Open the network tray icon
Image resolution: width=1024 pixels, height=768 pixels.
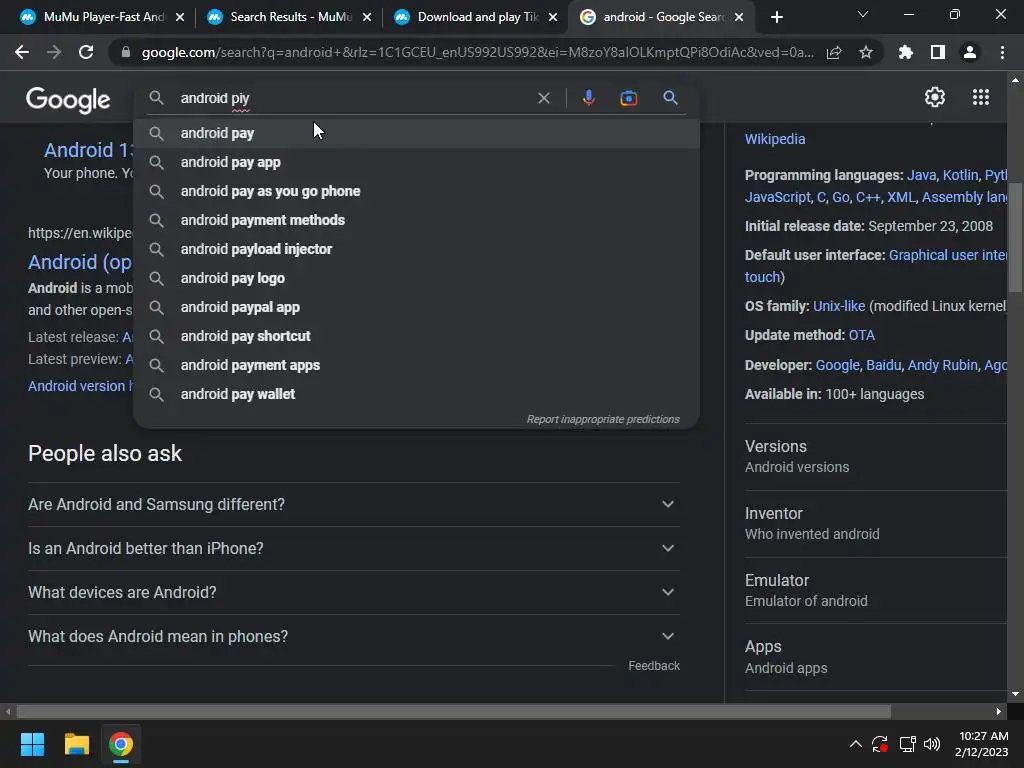click(x=907, y=744)
